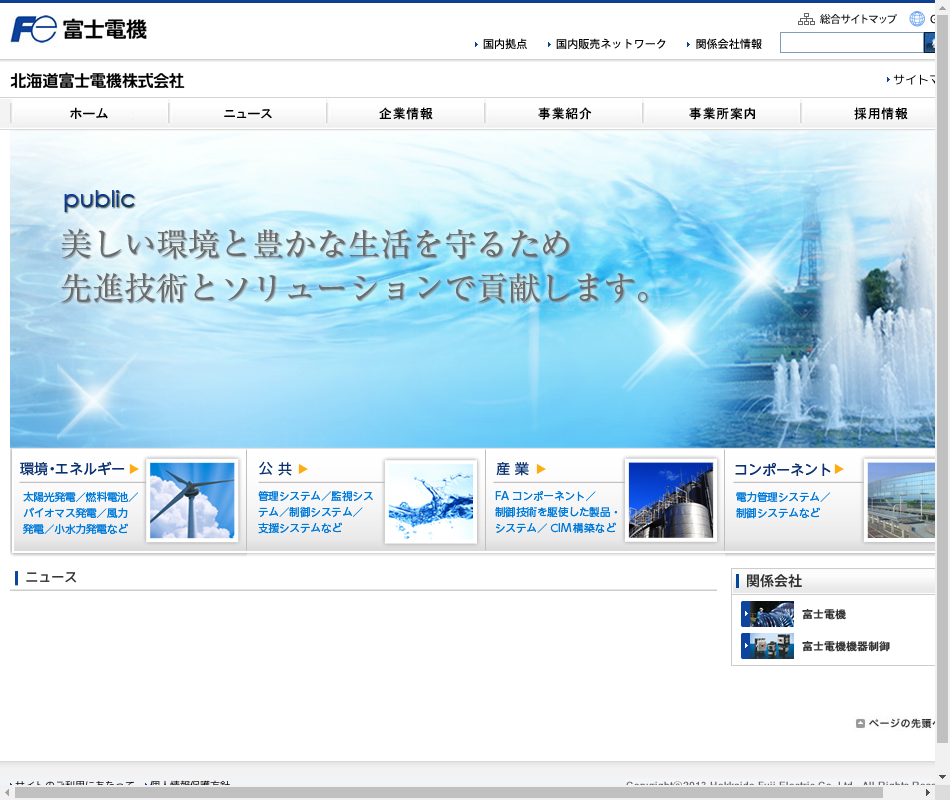This screenshot has height=800, width=950.
Task: Click the page top arrow icon
Action: click(x=860, y=723)
